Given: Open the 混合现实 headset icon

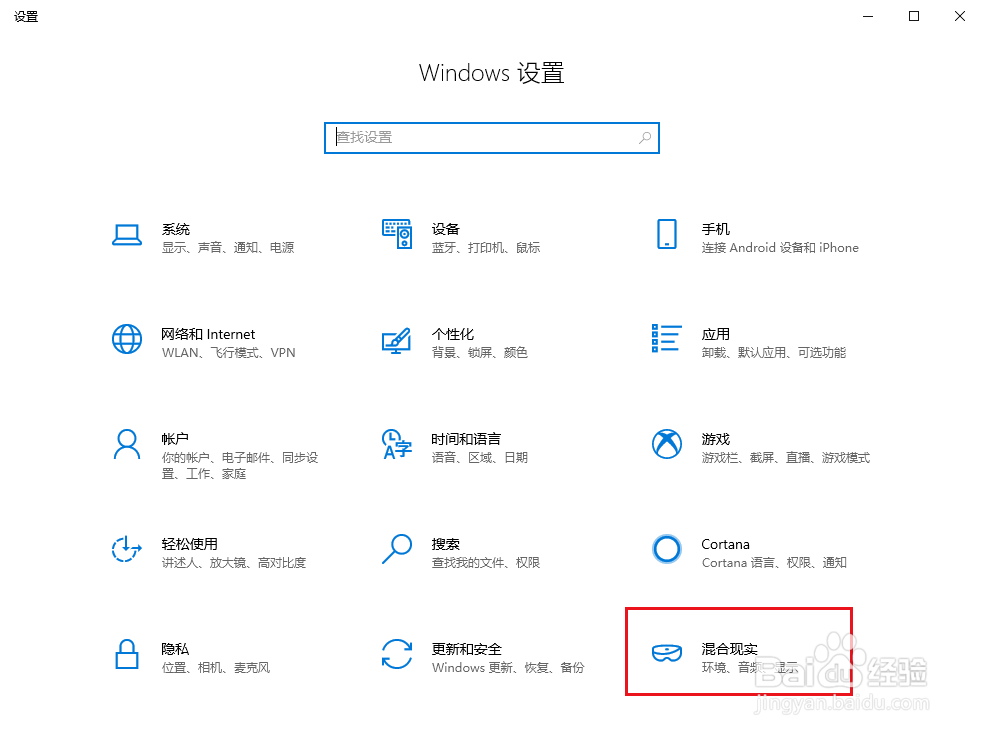Looking at the screenshot, I should tap(666, 653).
